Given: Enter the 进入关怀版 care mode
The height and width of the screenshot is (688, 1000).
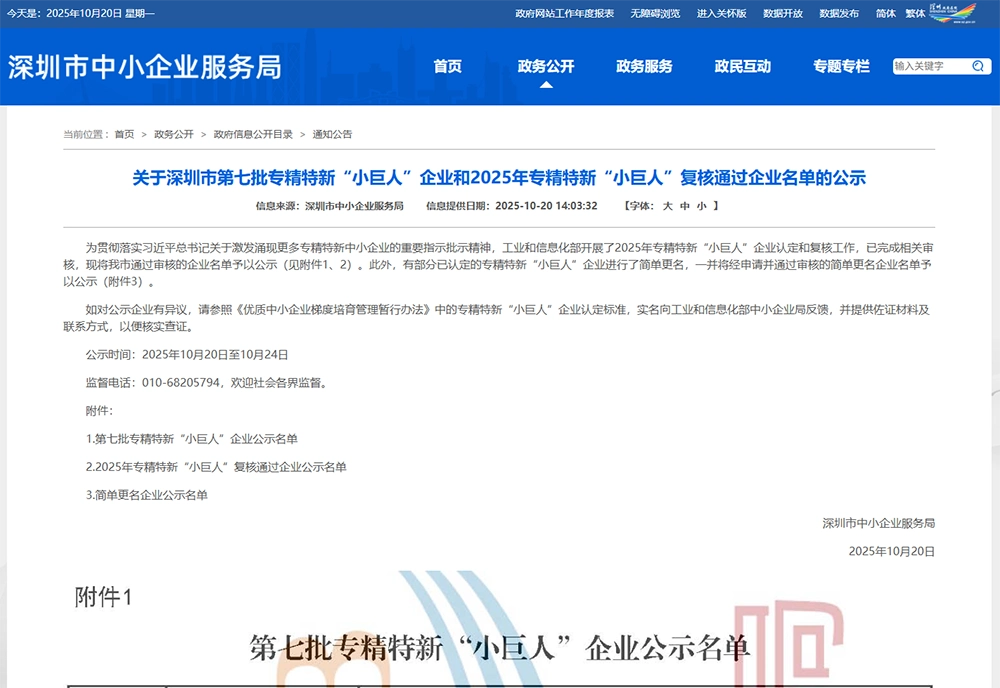Looking at the screenshot, I should point(721,13).
